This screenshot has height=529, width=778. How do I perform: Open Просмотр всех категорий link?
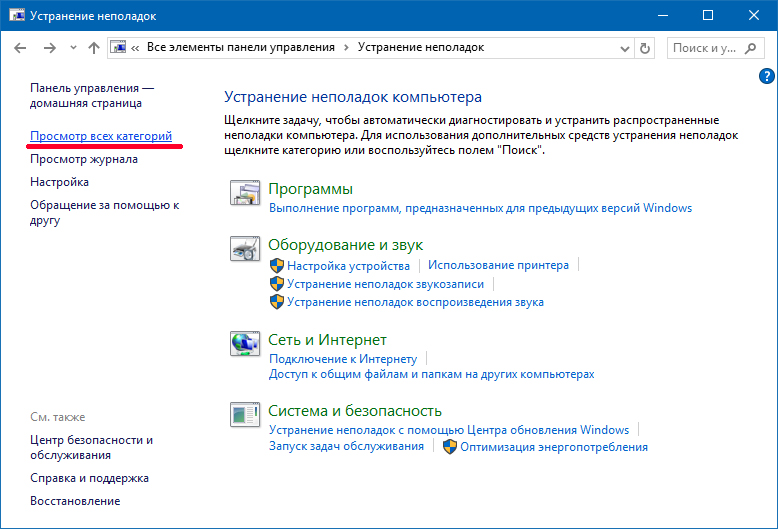101,136
